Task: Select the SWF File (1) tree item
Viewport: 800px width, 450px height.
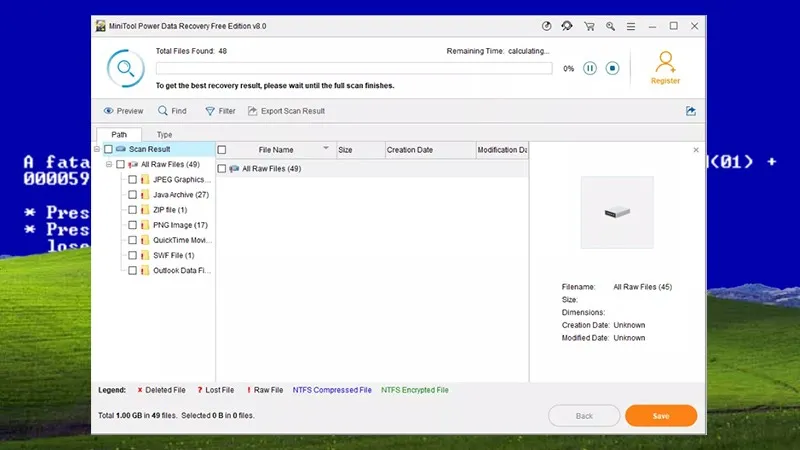Action: pyautogui.click(x=174, y=255)
